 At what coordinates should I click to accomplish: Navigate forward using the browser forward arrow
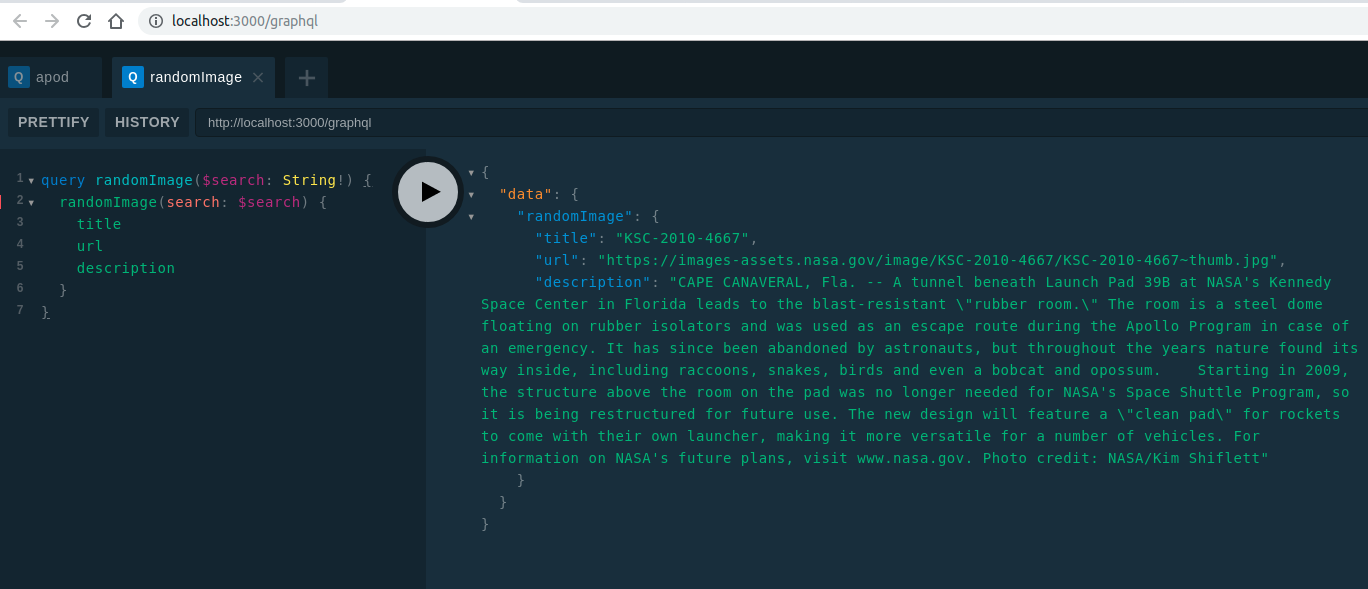[x=52, y=19]
